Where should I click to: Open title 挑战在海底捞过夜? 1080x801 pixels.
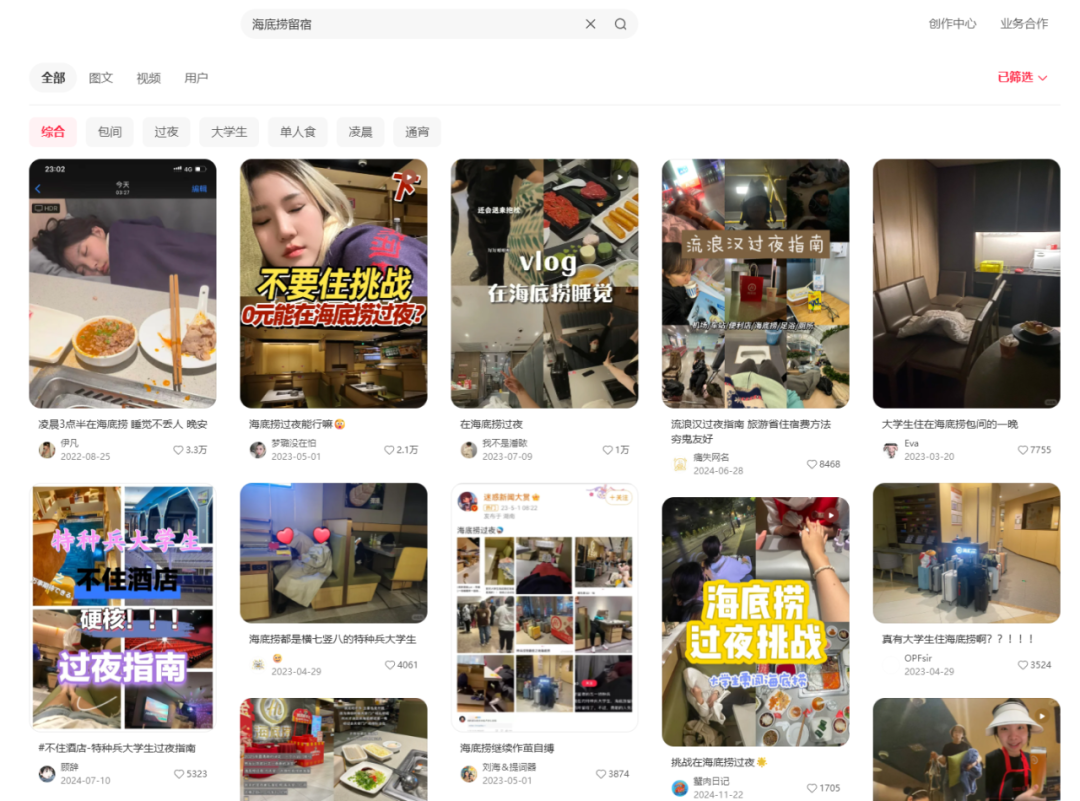coord(718,762)
